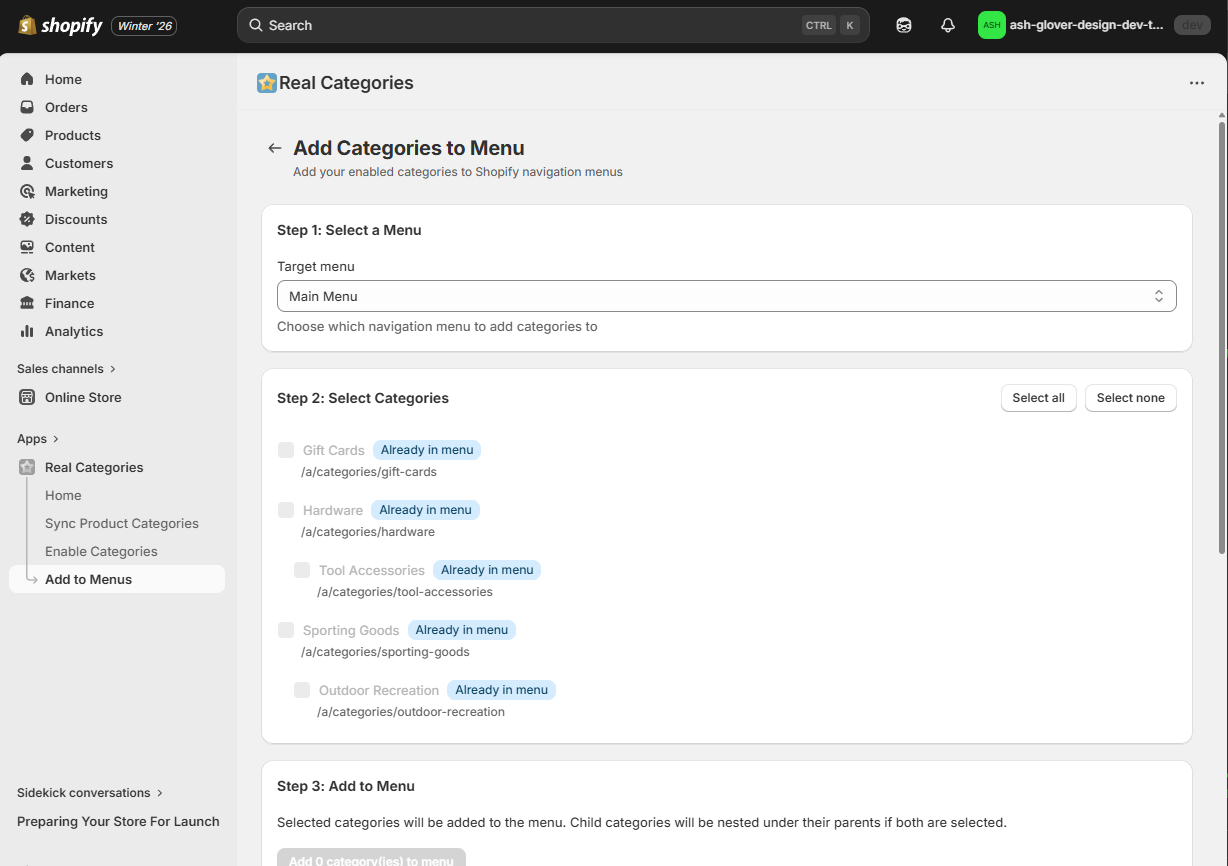The height and width of the screenshot is (866, 1228).
Task: Select the Sporting Goods checkbox
Action: point(285,630)
